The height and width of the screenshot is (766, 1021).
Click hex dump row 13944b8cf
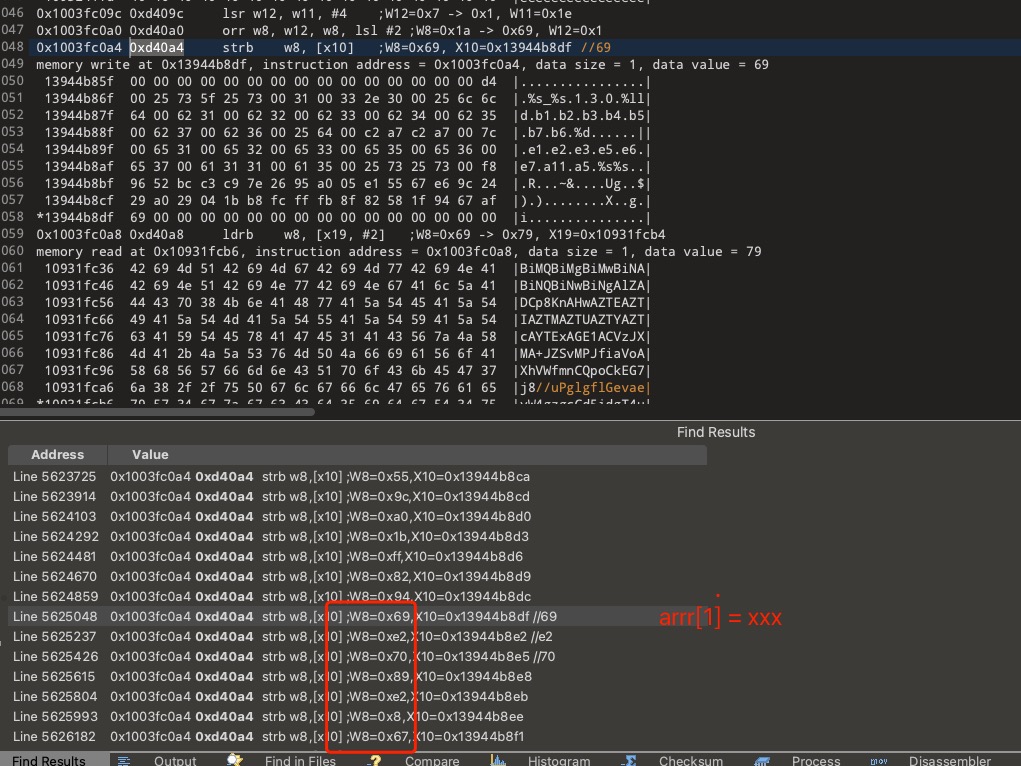(348, 201)
